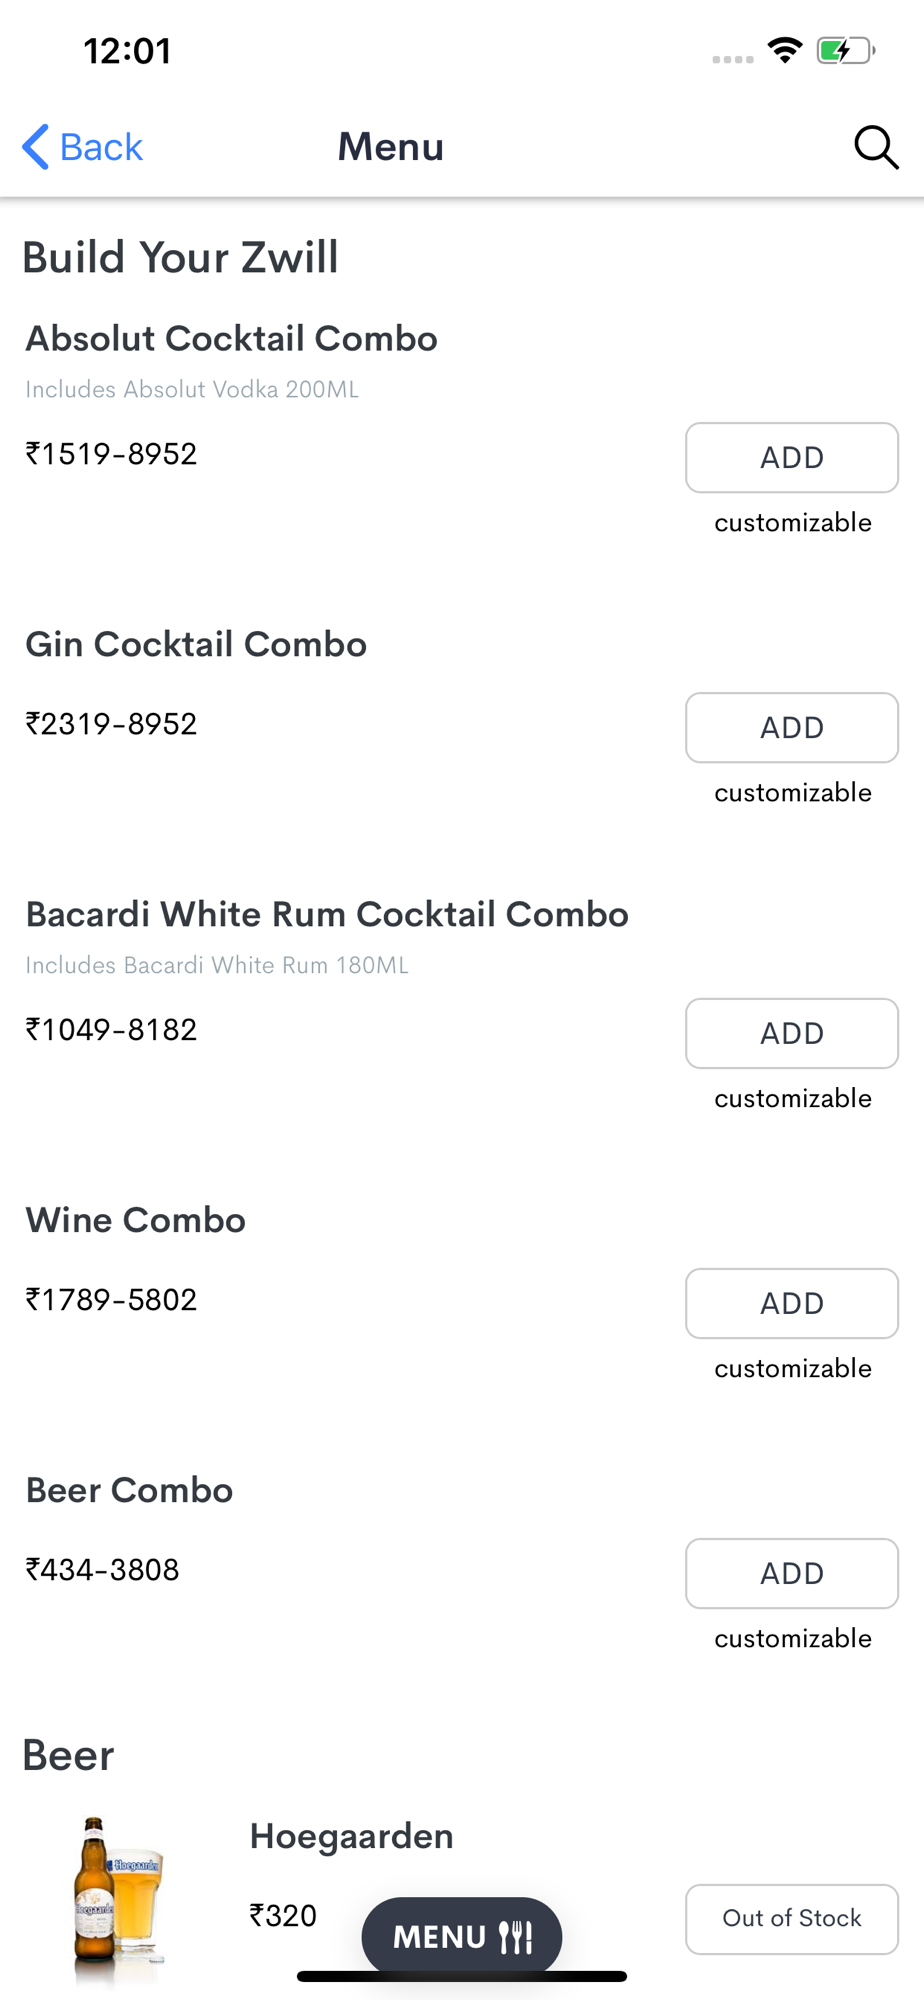Open the Bacardi White Rum Cocktail Combo item
The image size is (924, 2000).
point(327,915)
